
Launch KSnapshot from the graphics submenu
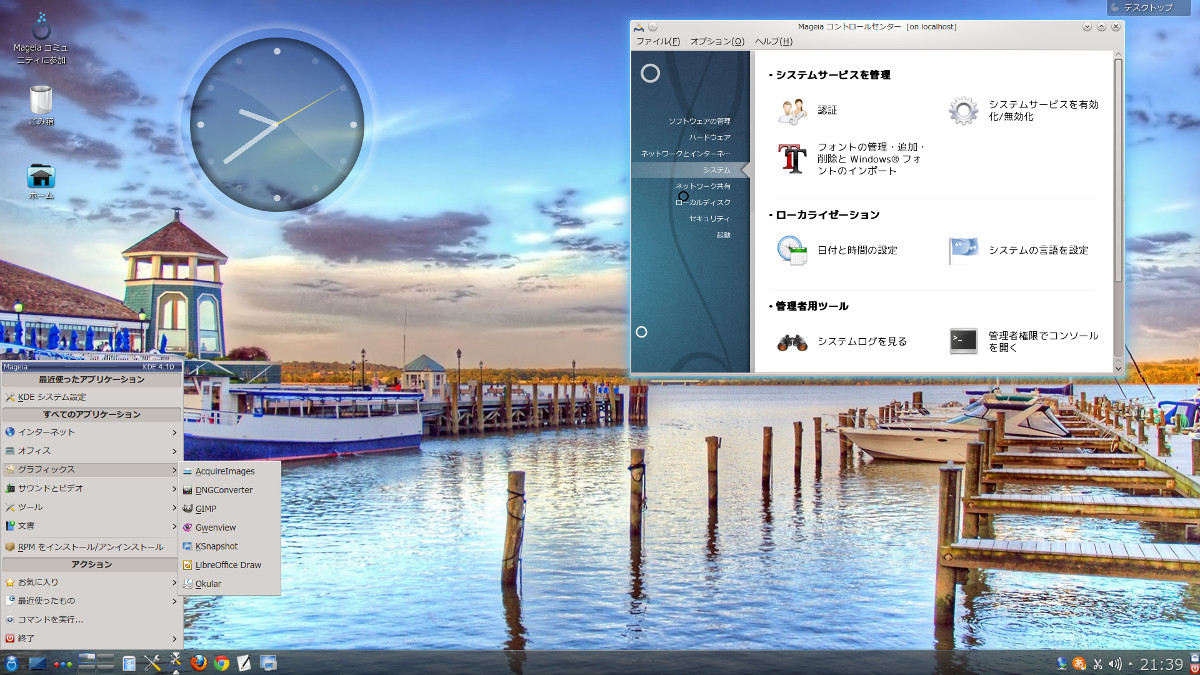[x=230, y=546]
